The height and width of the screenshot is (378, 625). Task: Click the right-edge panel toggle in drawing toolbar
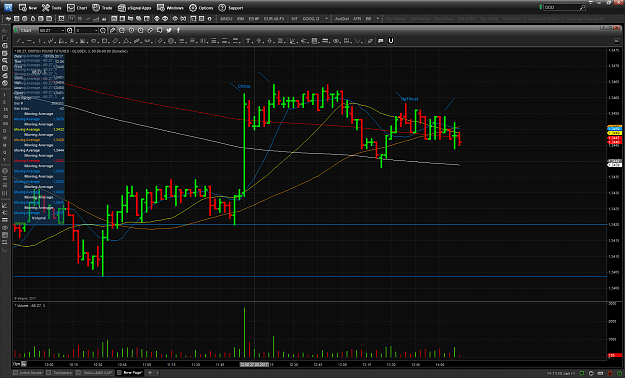click(x=617, y=41)
